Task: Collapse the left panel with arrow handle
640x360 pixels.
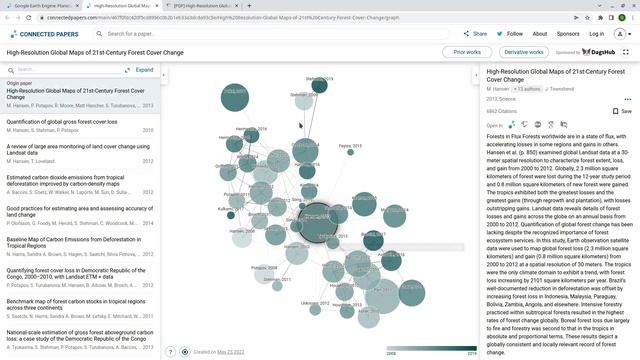Action: click(164, 75)
